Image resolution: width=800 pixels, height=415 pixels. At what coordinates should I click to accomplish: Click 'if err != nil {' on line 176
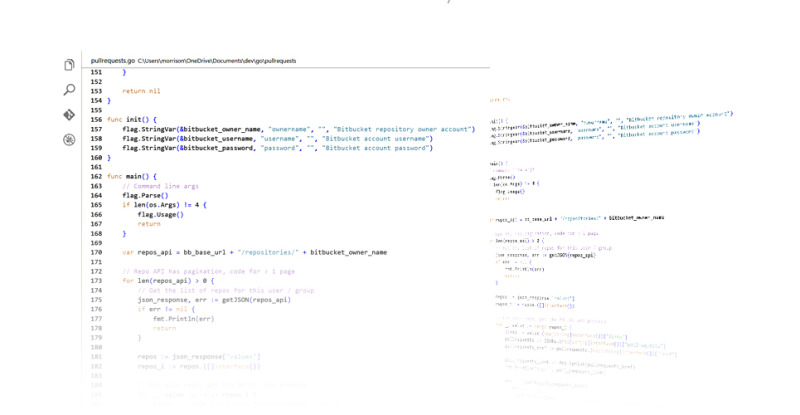166,309
